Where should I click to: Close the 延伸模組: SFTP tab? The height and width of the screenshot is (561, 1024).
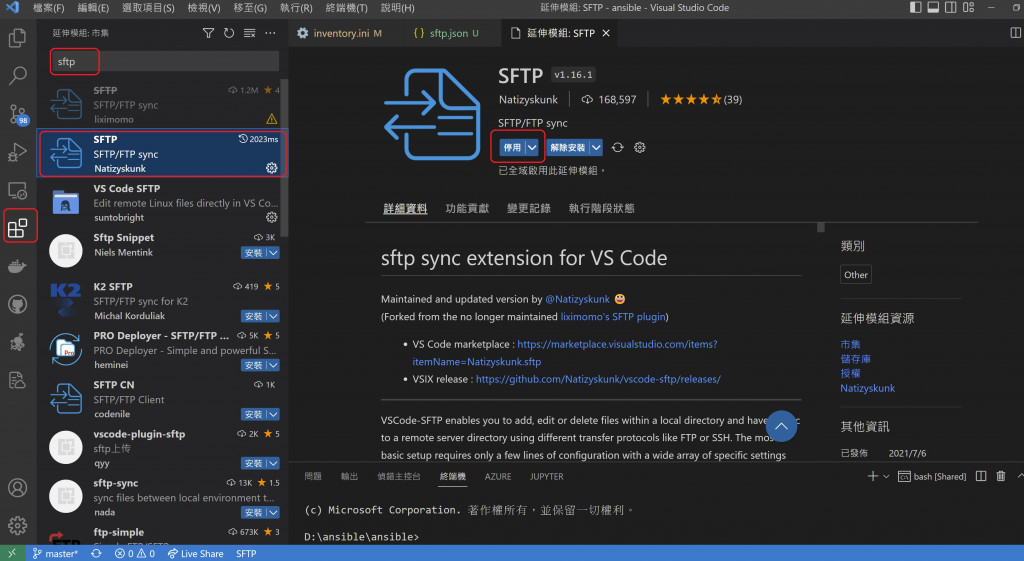point(606,33)
